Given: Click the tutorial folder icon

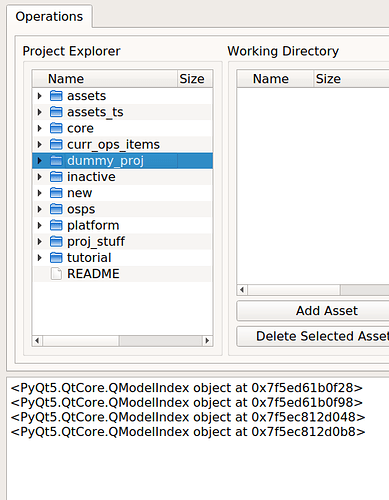Looking at the screenshot, I should point(56,258).
